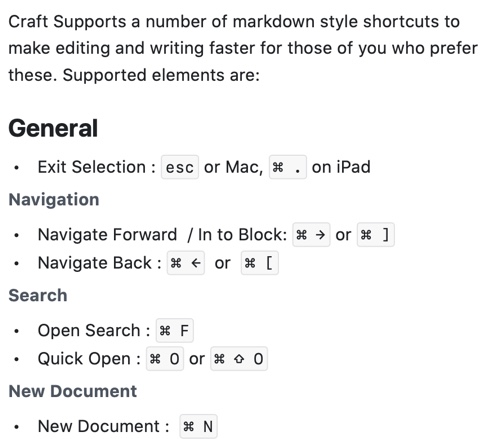The height and width of the screenshot is (439, 496).
Task: Select the Navigation subheading
Action: pyautogui.click(x=54, y=200)
